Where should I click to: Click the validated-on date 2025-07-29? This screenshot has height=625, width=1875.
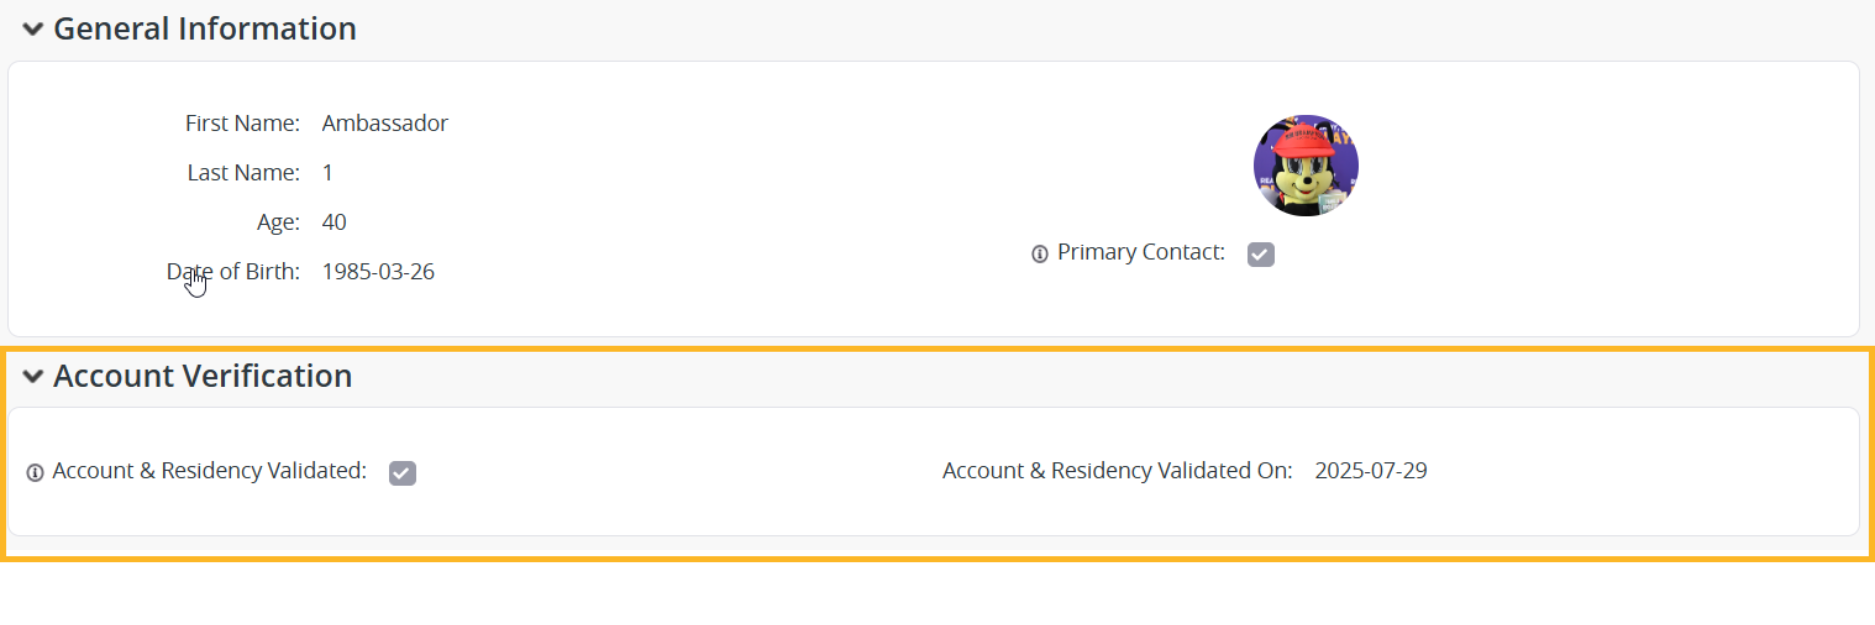(x=1370, y=471)
